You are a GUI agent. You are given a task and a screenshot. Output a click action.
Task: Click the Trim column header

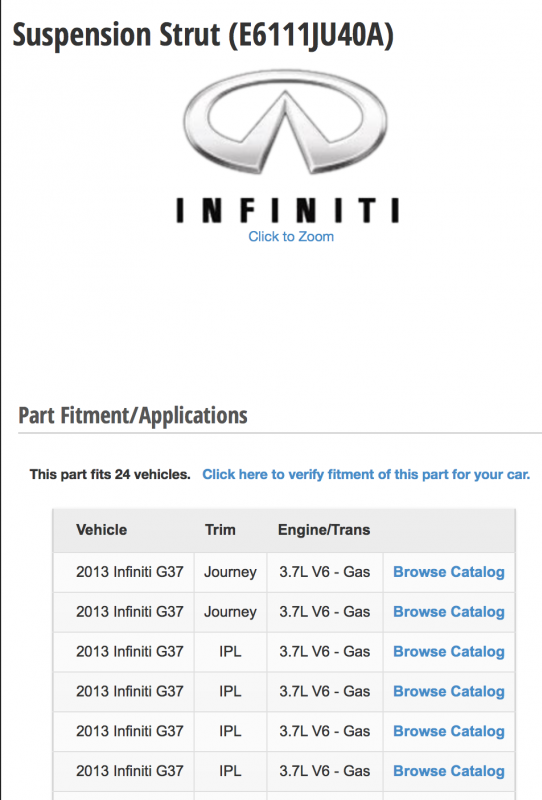point(220,530)
